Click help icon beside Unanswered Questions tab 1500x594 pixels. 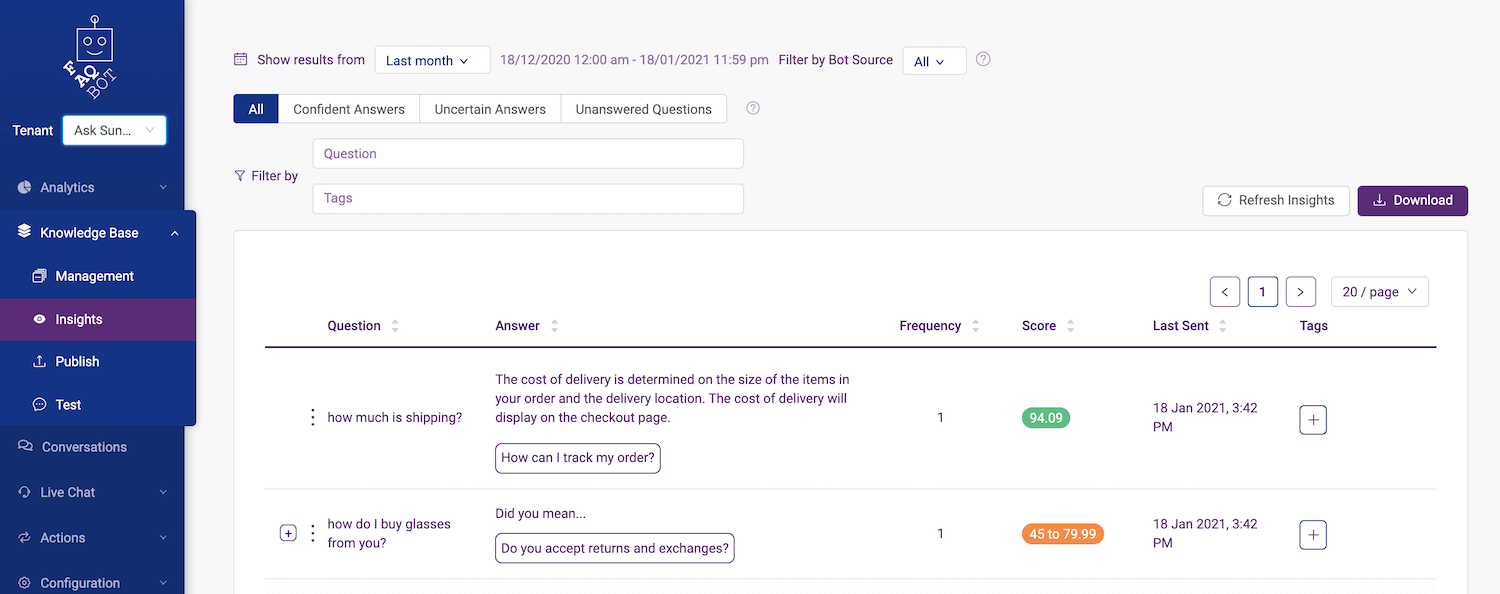(753, 108)
